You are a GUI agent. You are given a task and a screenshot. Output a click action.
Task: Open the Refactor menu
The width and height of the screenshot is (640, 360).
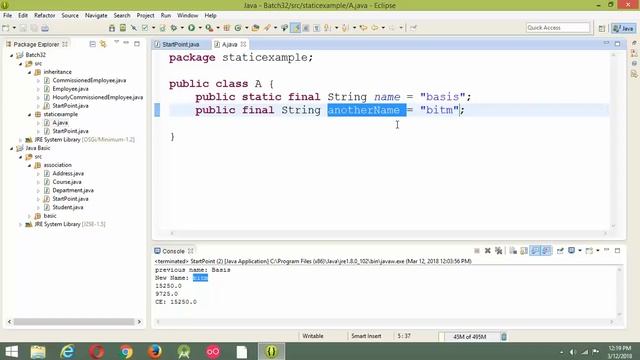tap(44, 16)
